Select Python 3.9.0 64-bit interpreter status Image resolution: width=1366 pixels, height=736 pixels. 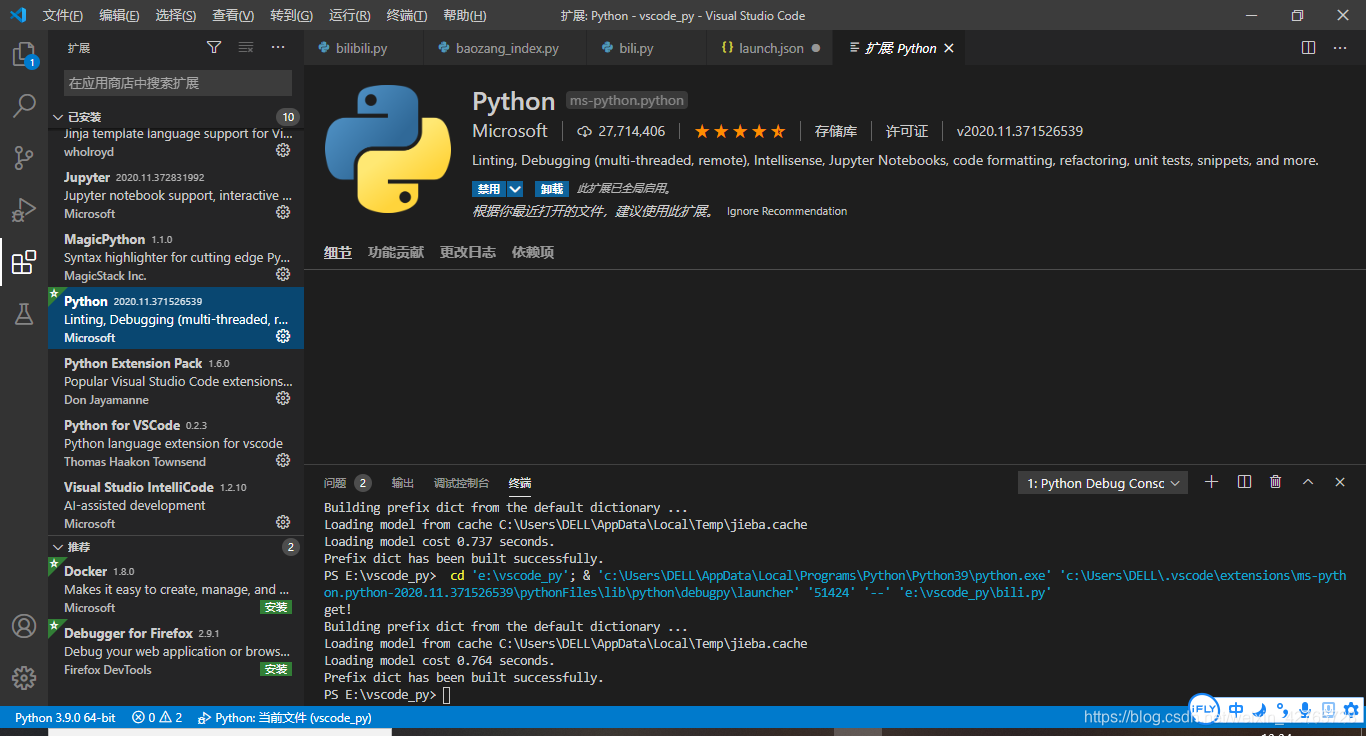[x=65, y=718]
